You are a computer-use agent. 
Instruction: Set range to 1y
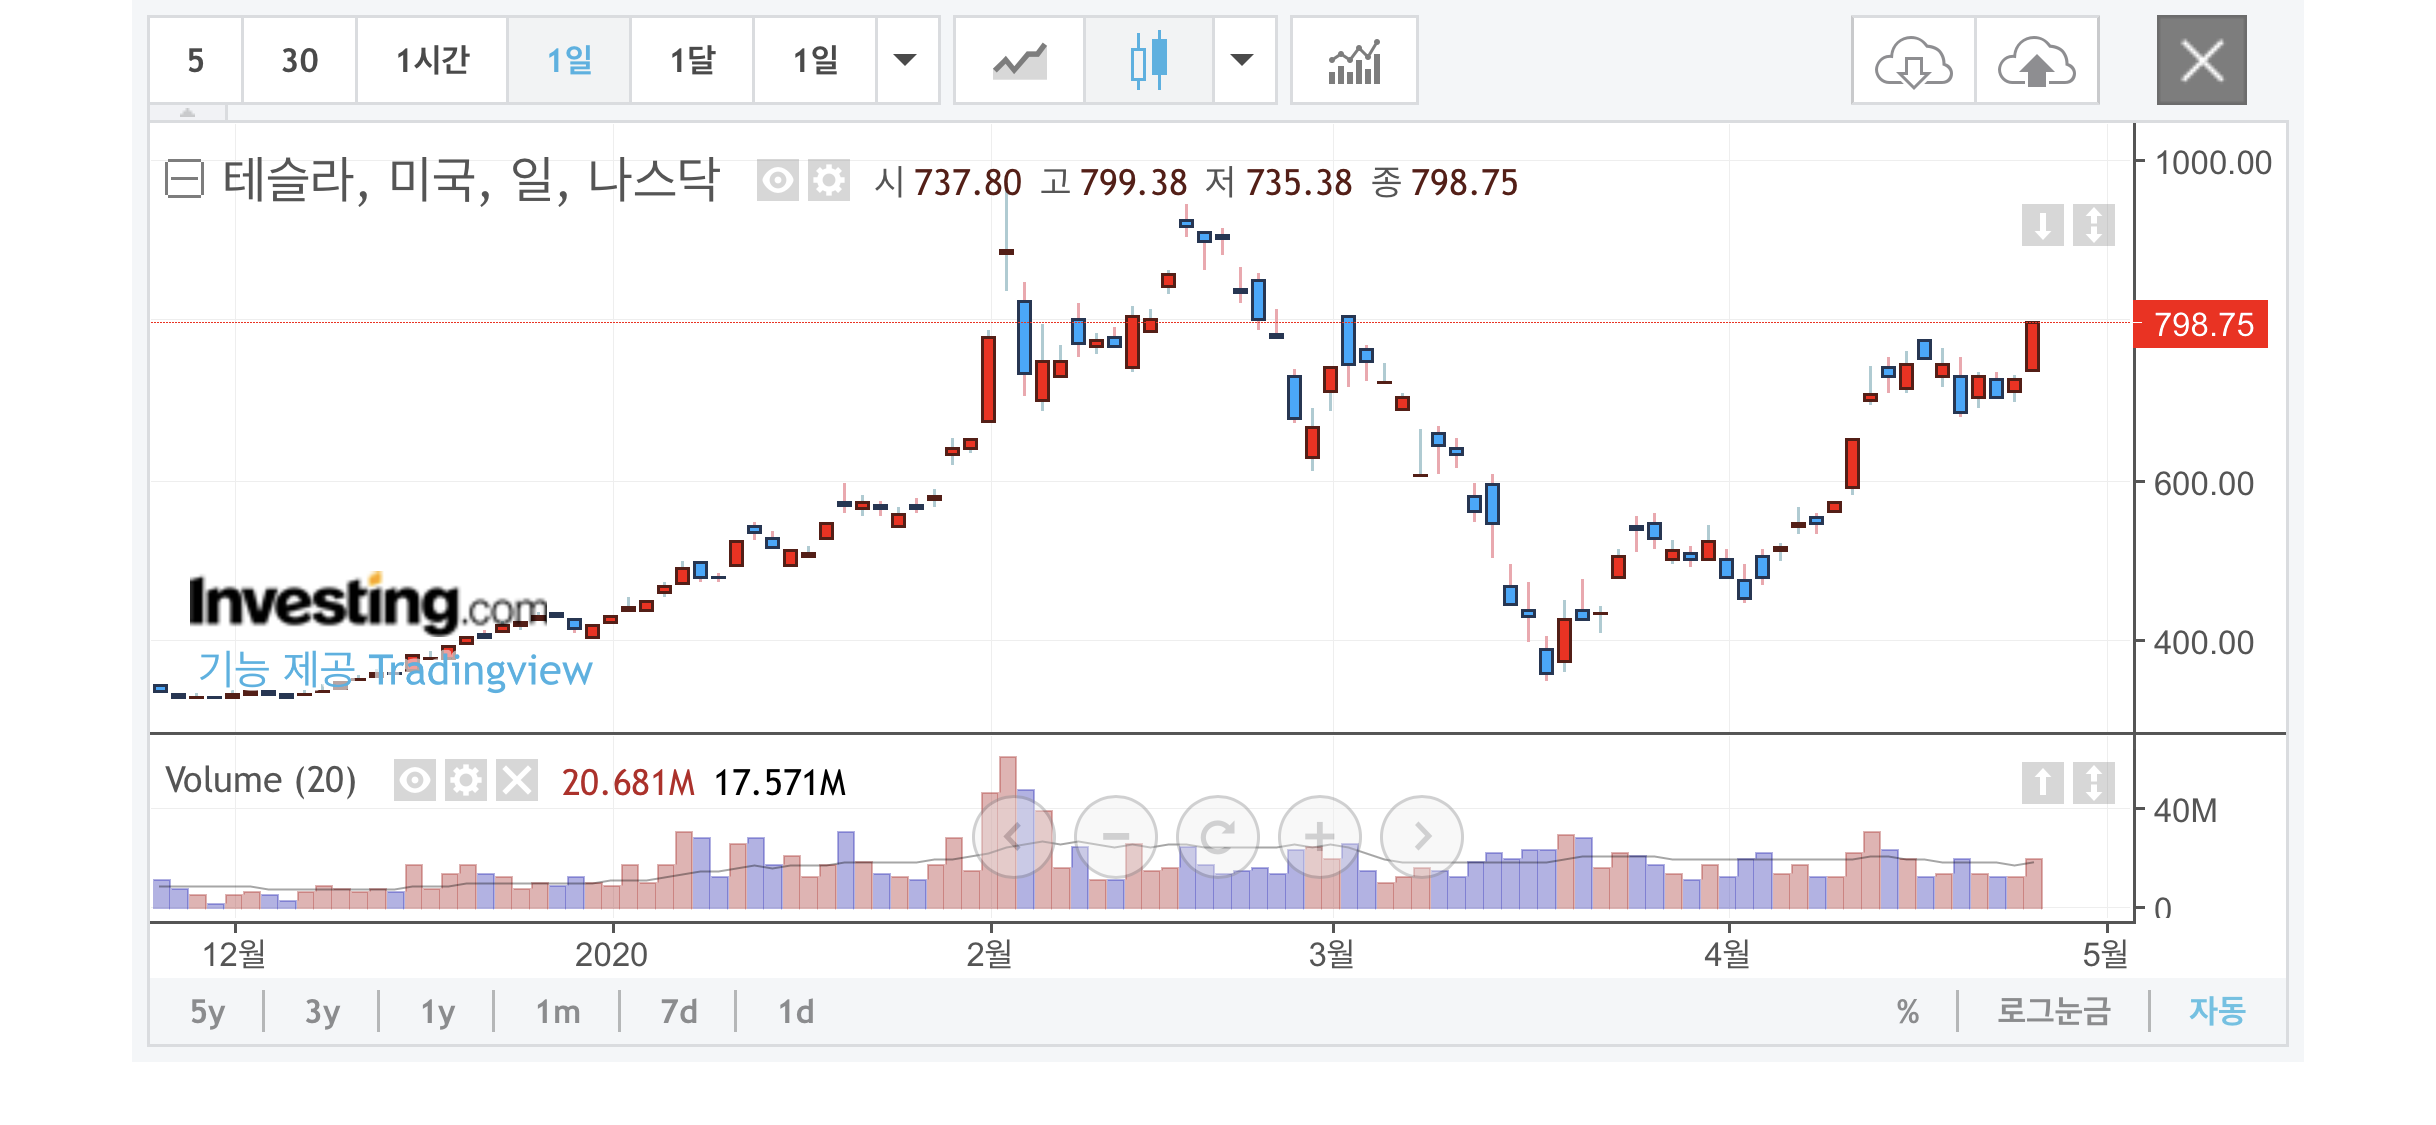pyautogui.click(x=437, y=1012)
